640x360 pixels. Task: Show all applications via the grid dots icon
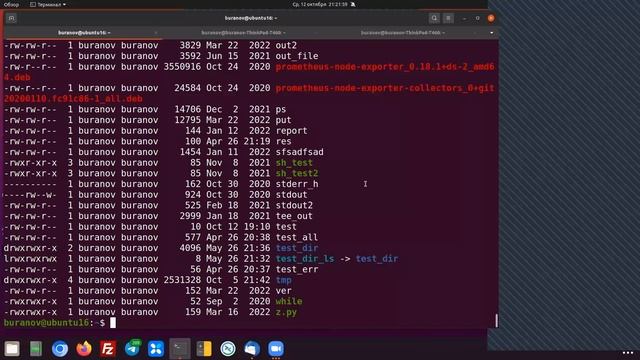628,353
